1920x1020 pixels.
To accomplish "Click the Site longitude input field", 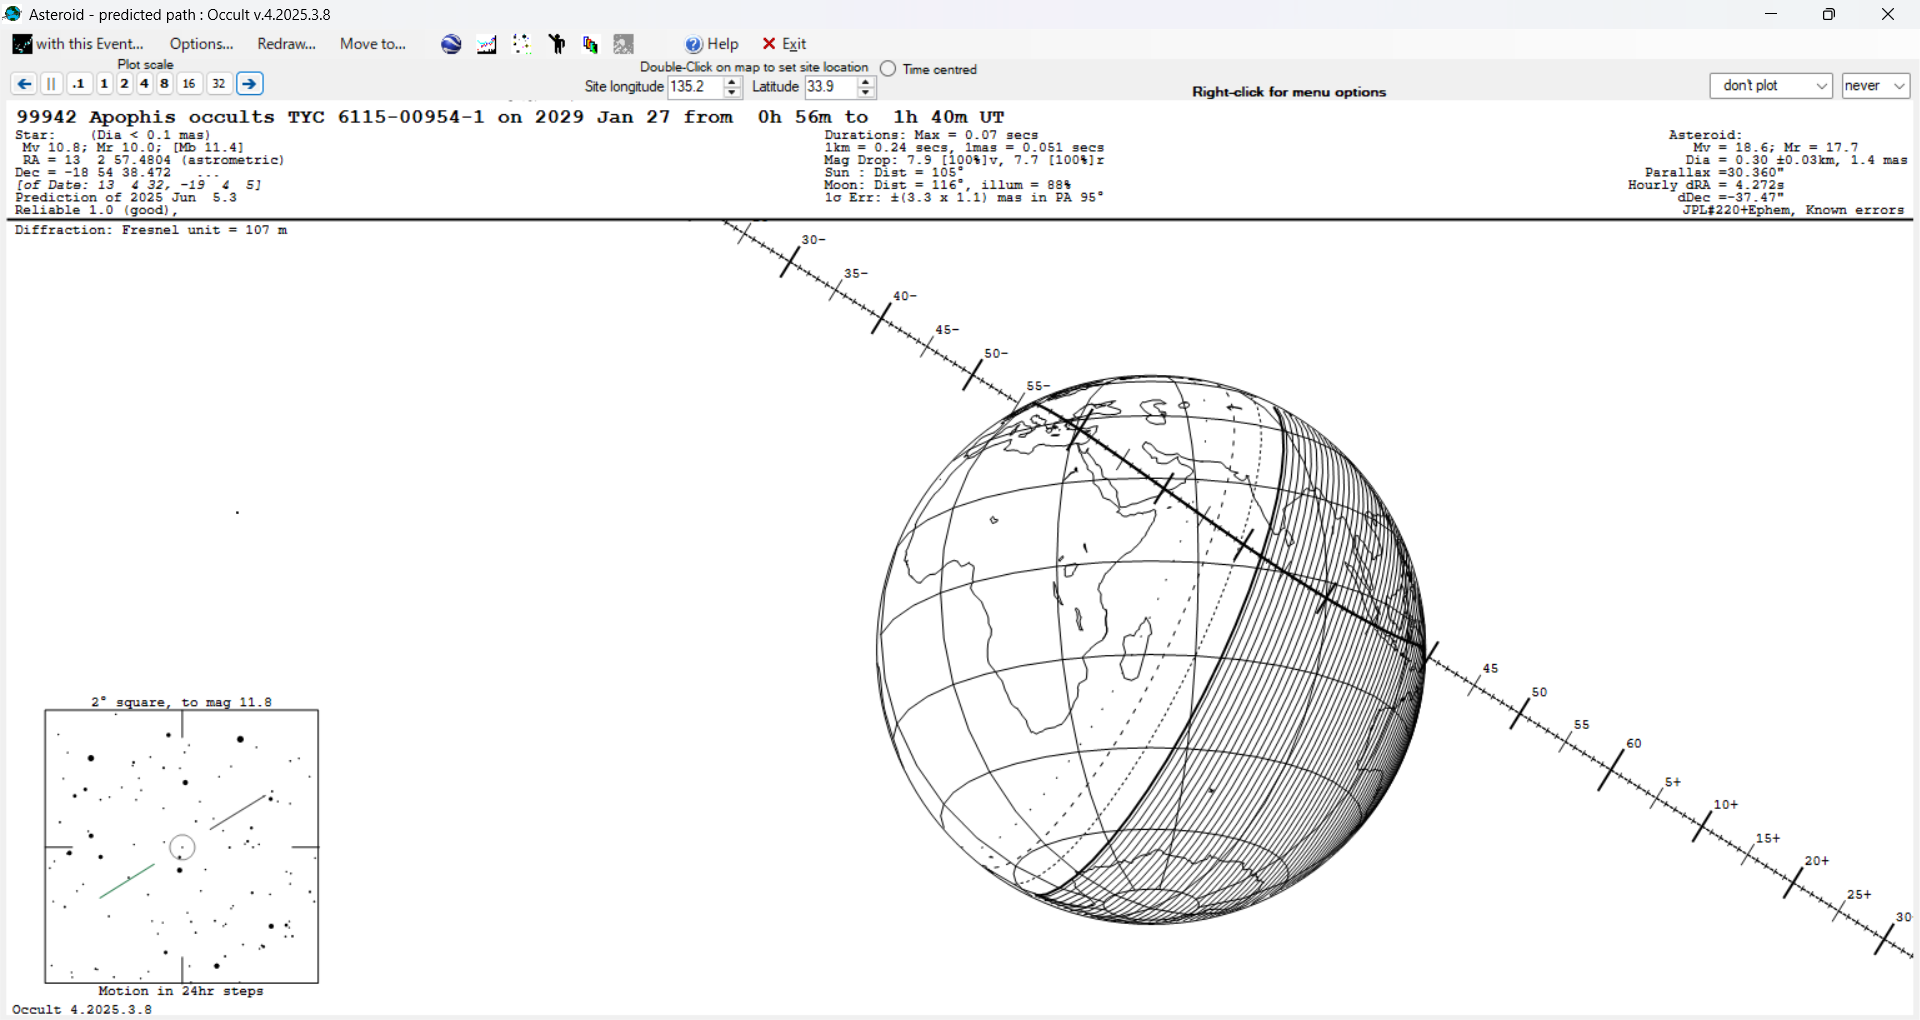I will coord(695,87).
